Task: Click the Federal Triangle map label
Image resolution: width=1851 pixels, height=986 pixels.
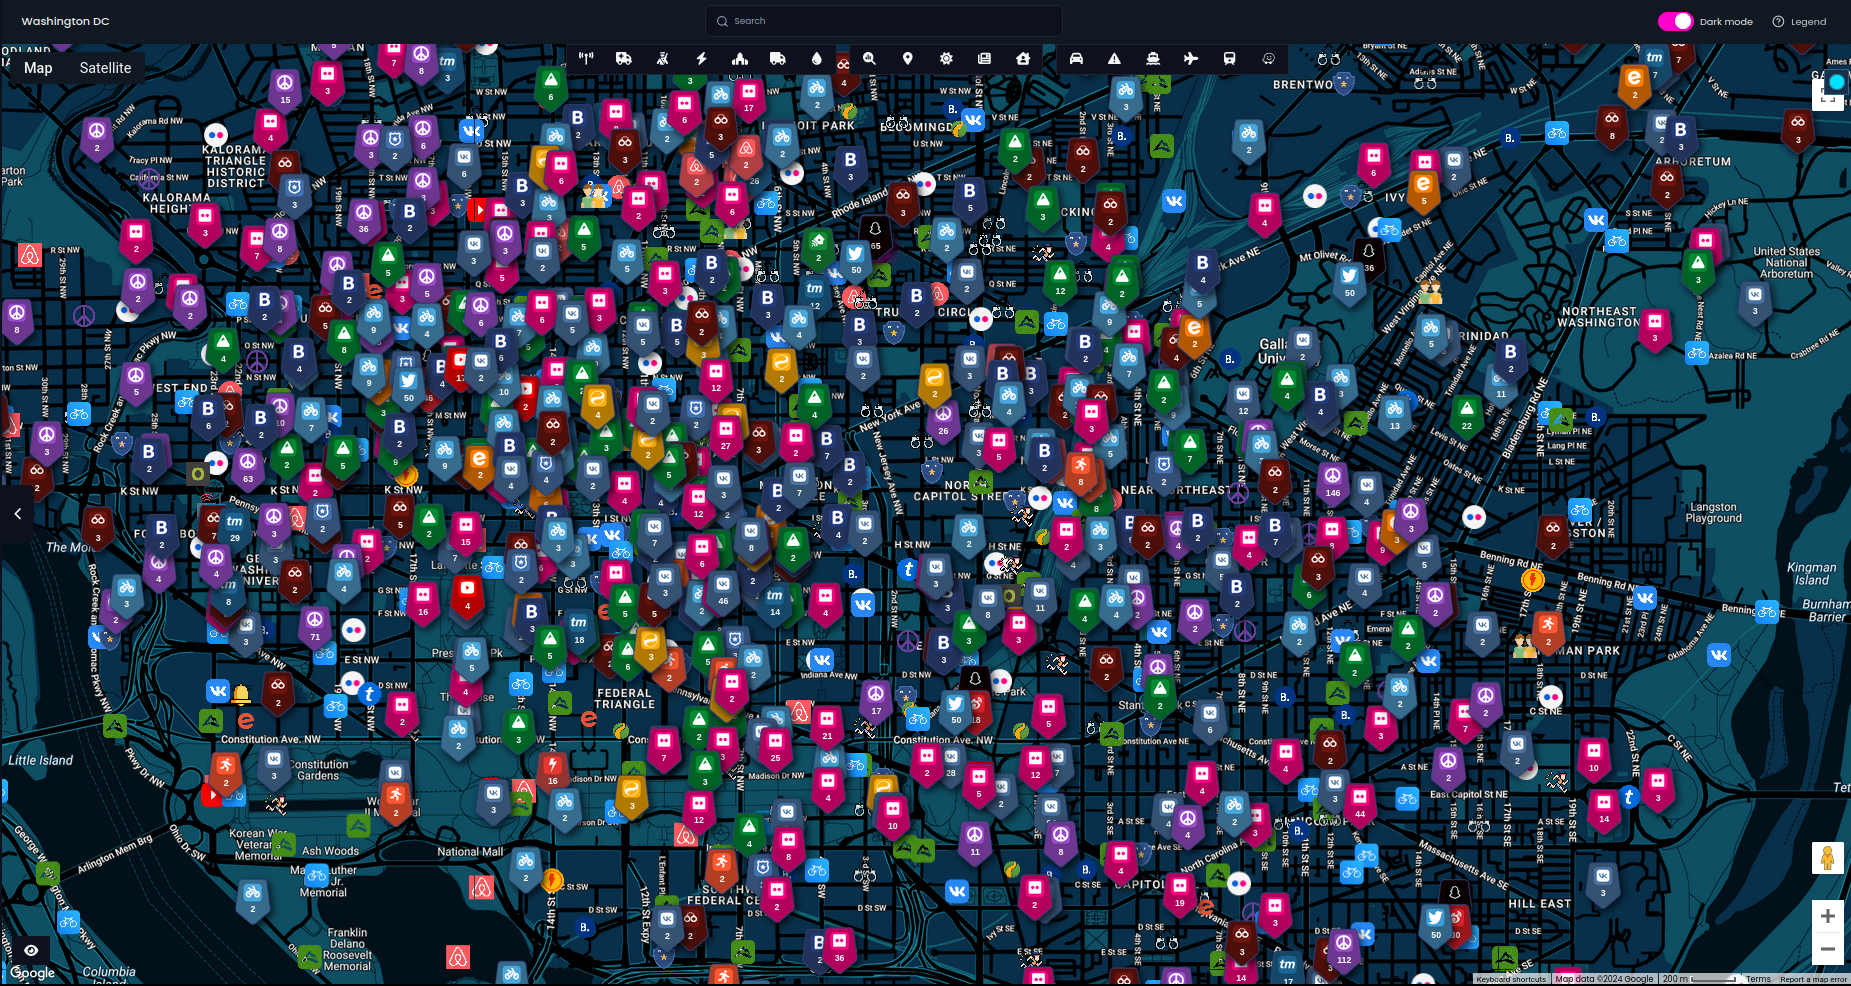Action: [625, 699]
